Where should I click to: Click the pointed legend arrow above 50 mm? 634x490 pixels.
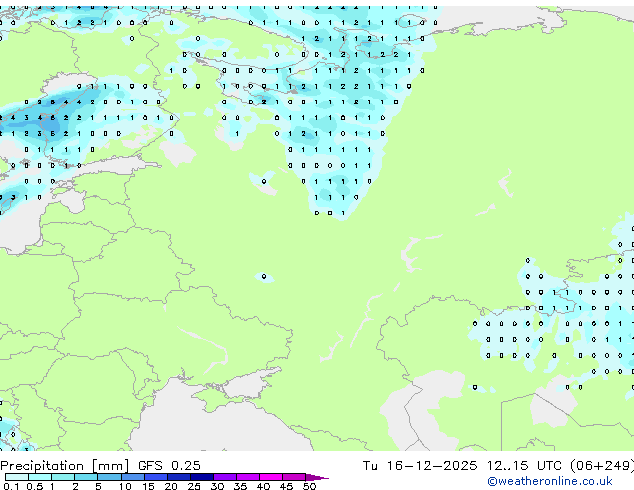click(x=317, y=477)
